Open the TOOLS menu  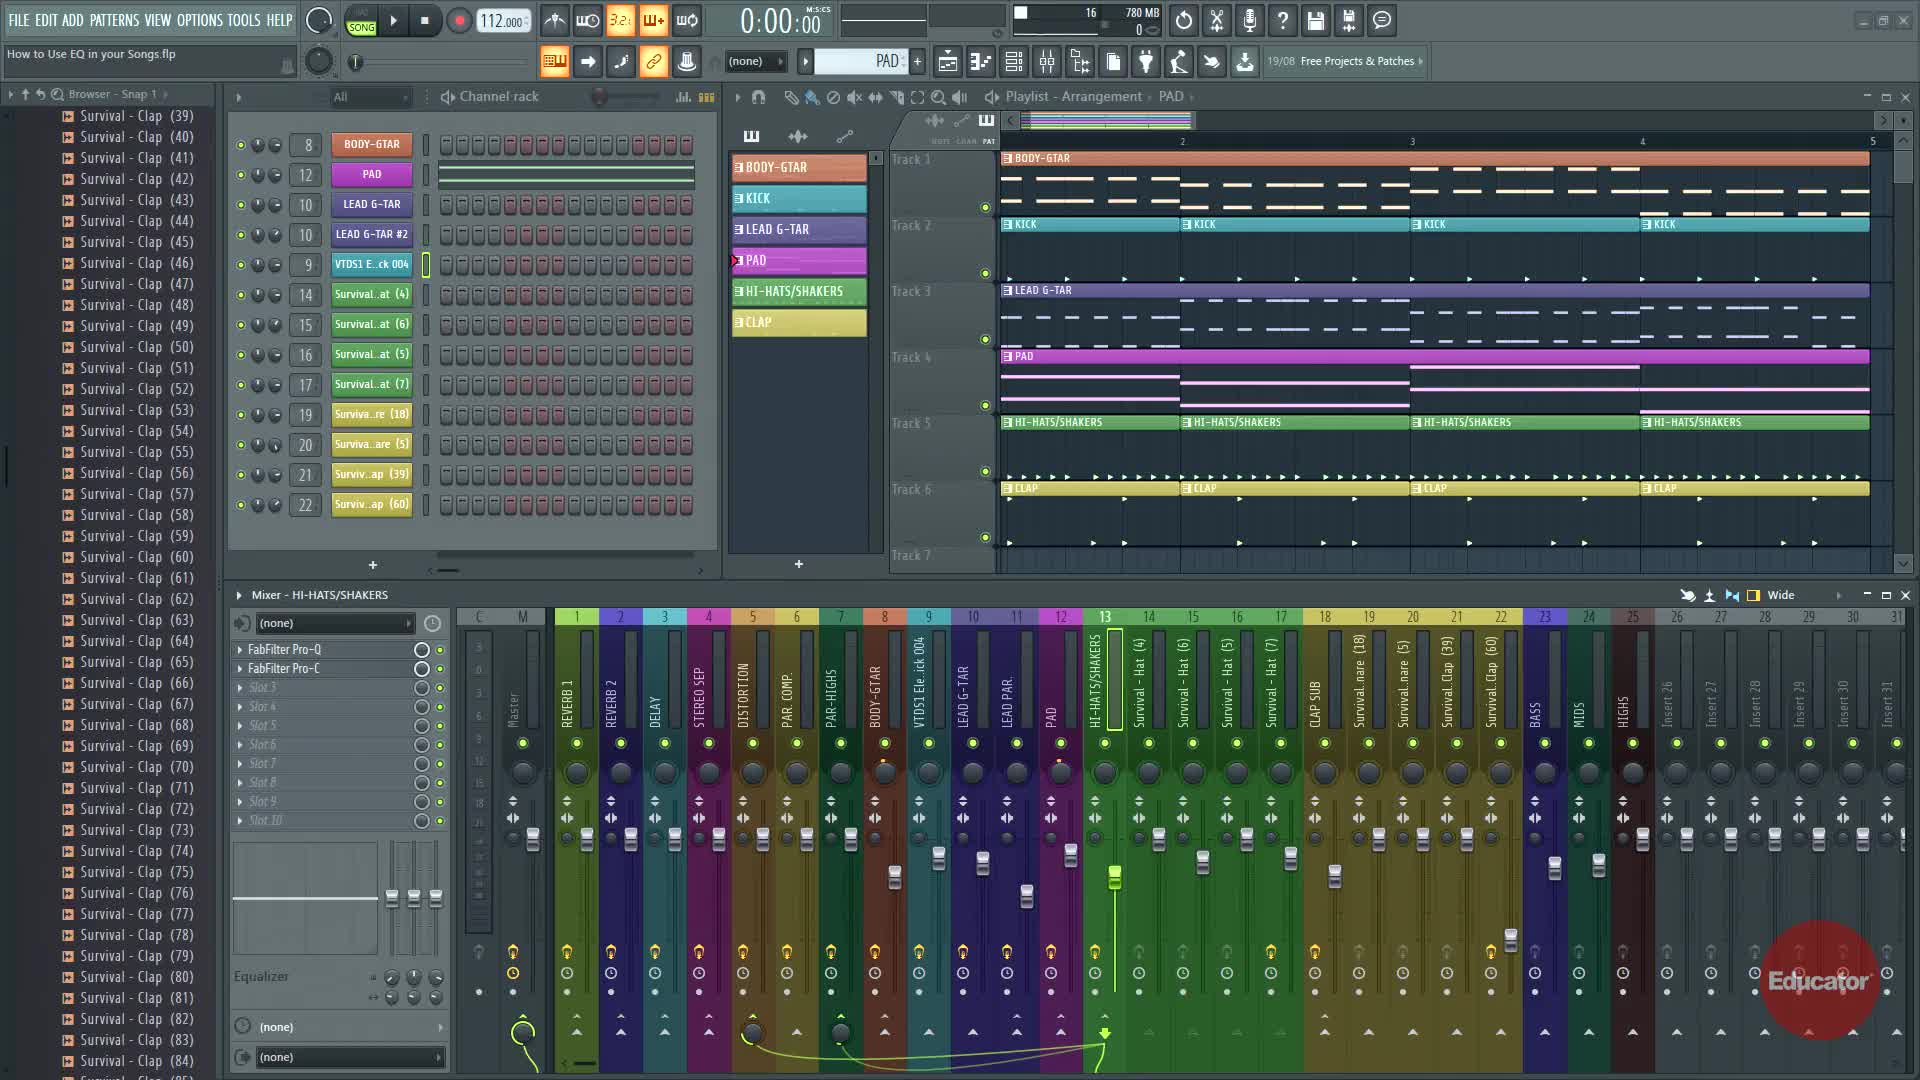(243, 20)
